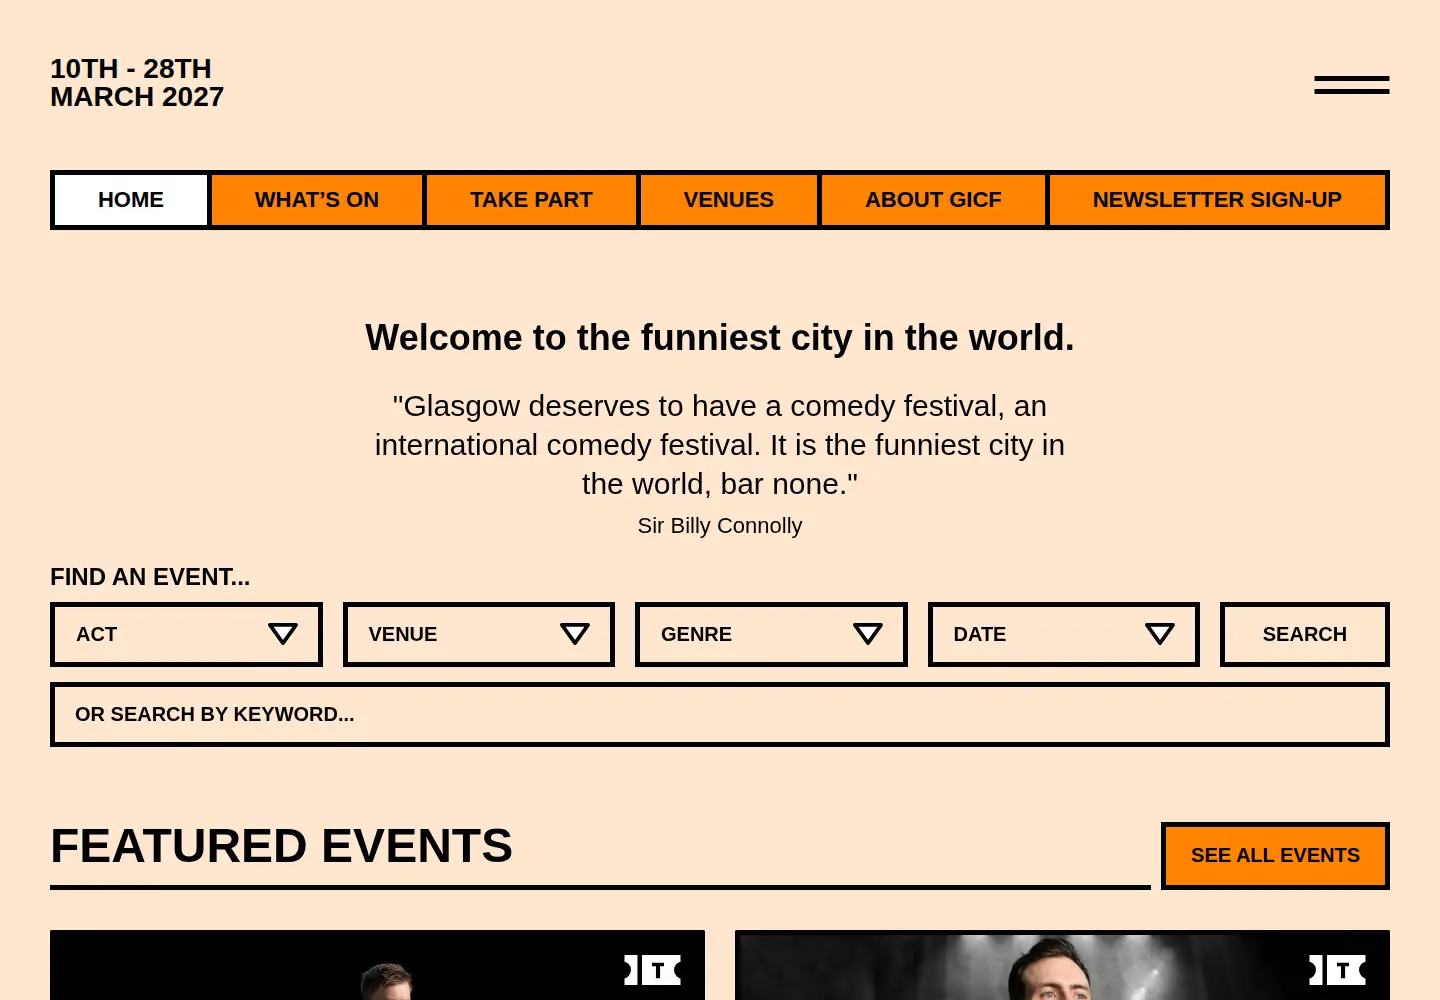Click the '10TH - 28TH MARCH 2027' date text

click(137, 83)
